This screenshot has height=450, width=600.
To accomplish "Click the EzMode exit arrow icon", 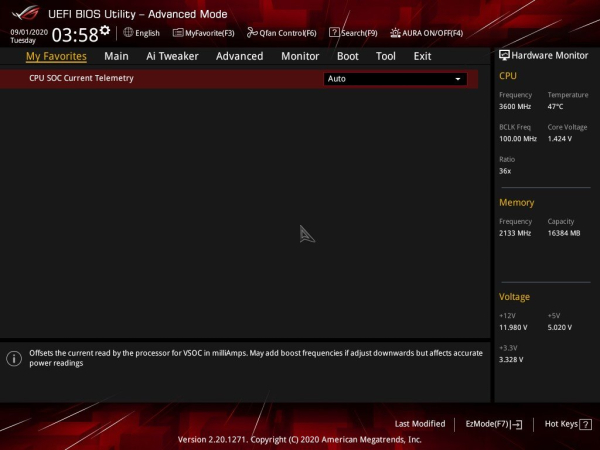I will [516, 424].
